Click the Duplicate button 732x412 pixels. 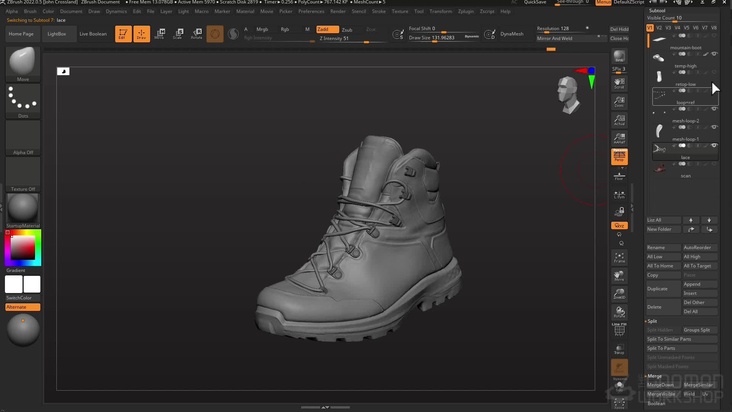point(657,288)
